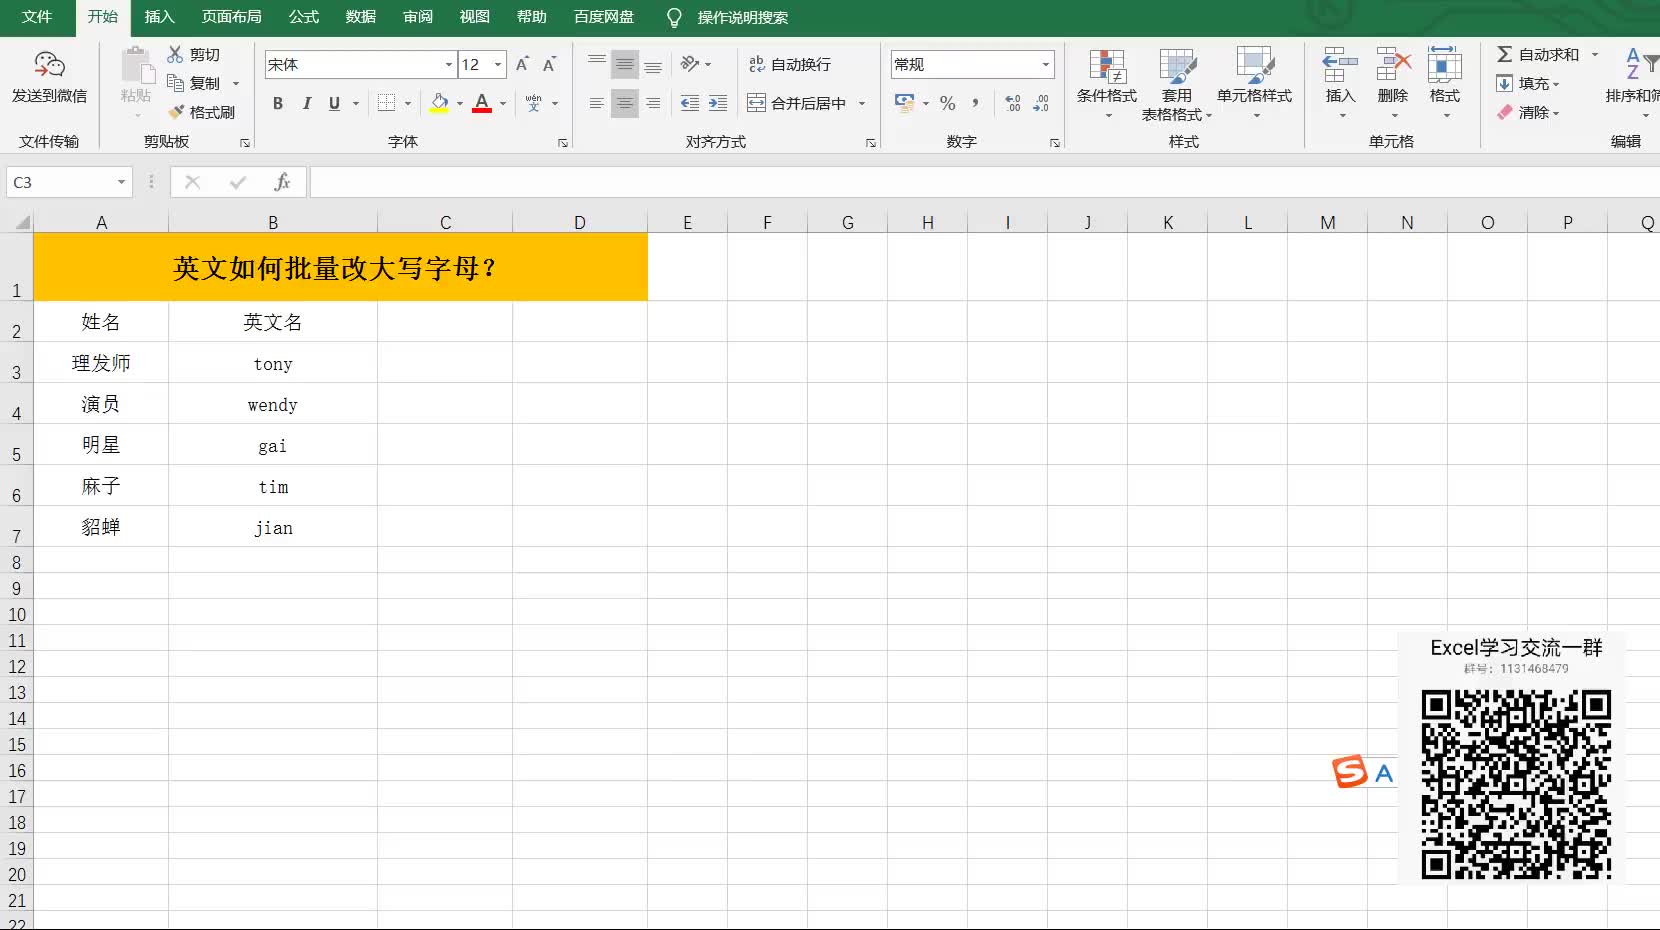Image resolution: width=1660 pixels, height=930 pixels.
Task: Switch to 百度网盘 tab
Action: pyautogui.click(x=604, y=17)
